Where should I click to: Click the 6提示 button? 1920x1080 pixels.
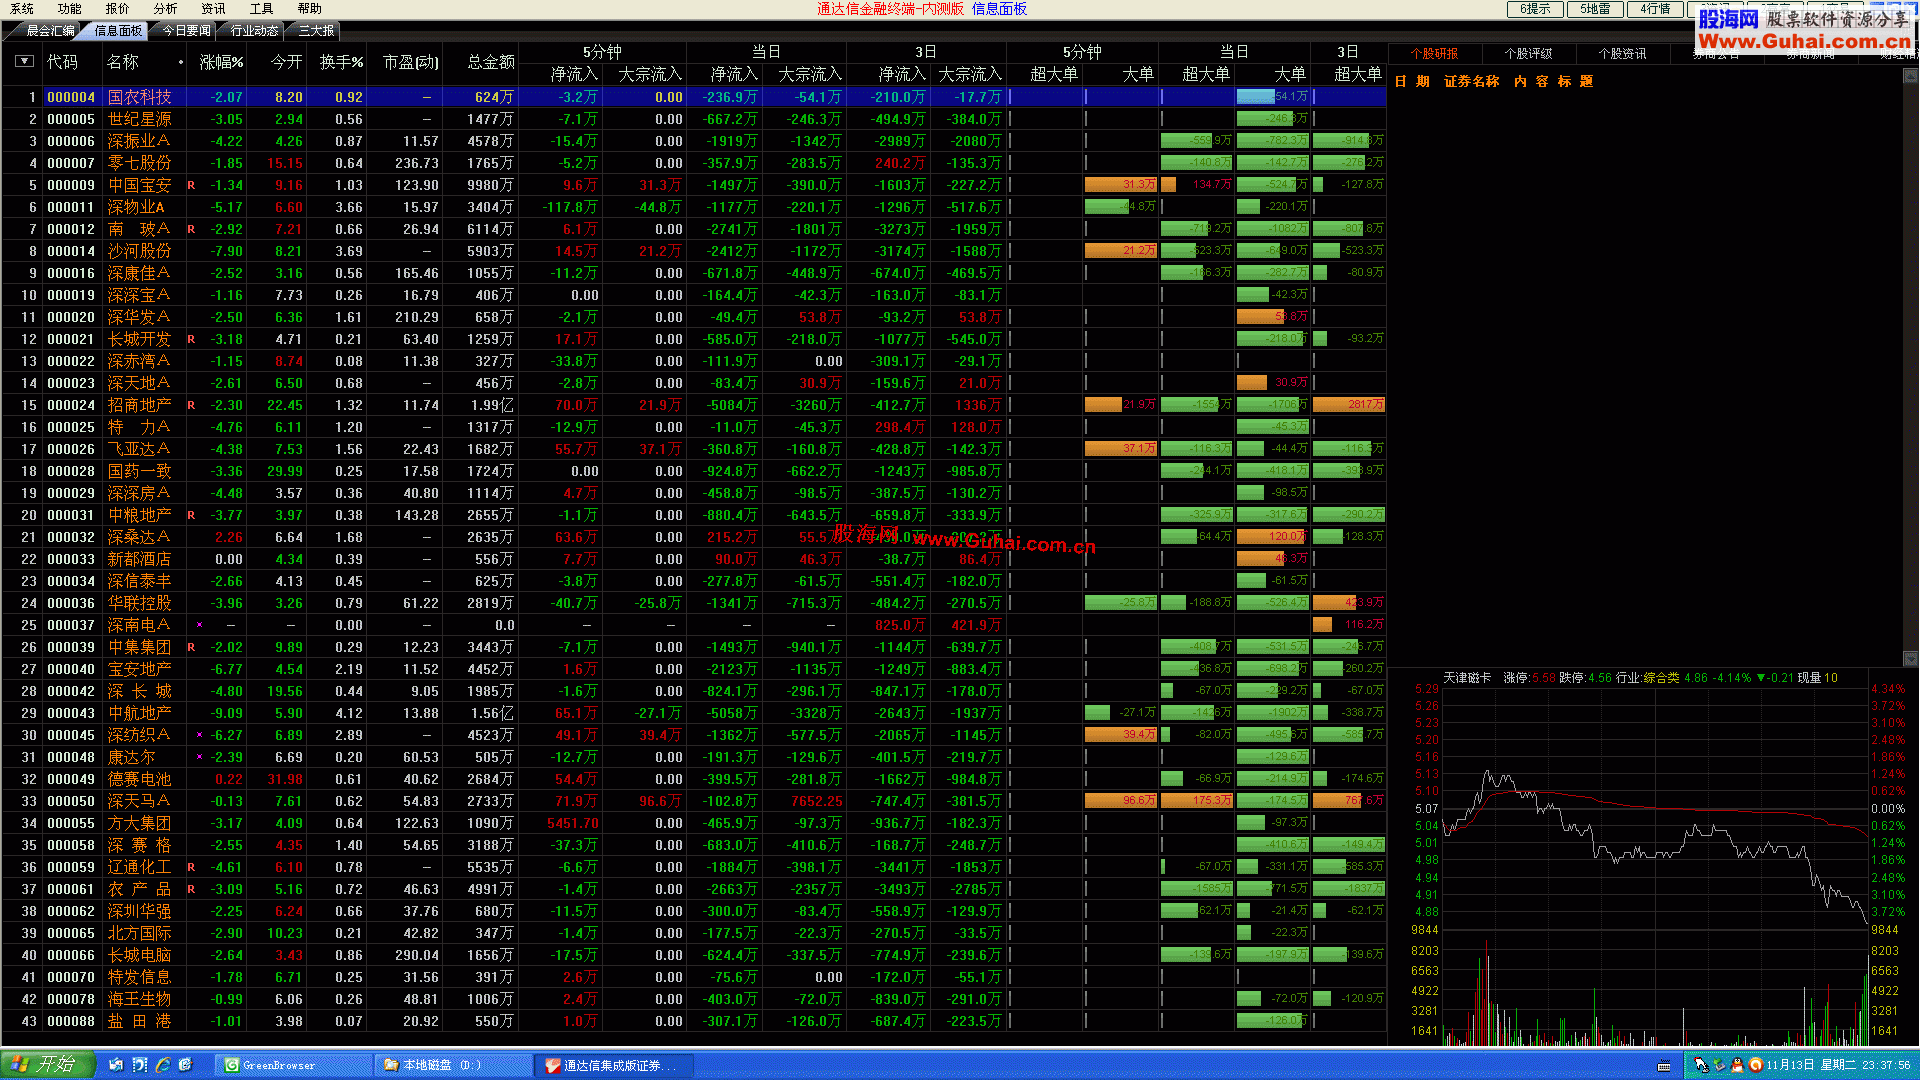tap(1535, 9)
